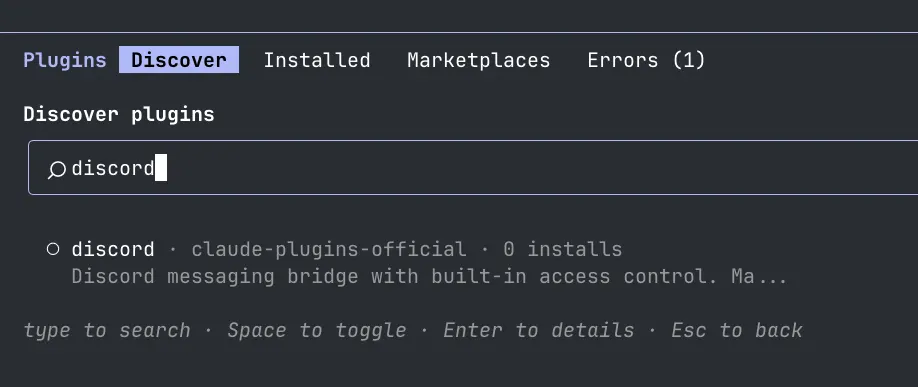918x387 pixels.
Task: Click the 'Esc to back' hint
Action: pos(737,330)
